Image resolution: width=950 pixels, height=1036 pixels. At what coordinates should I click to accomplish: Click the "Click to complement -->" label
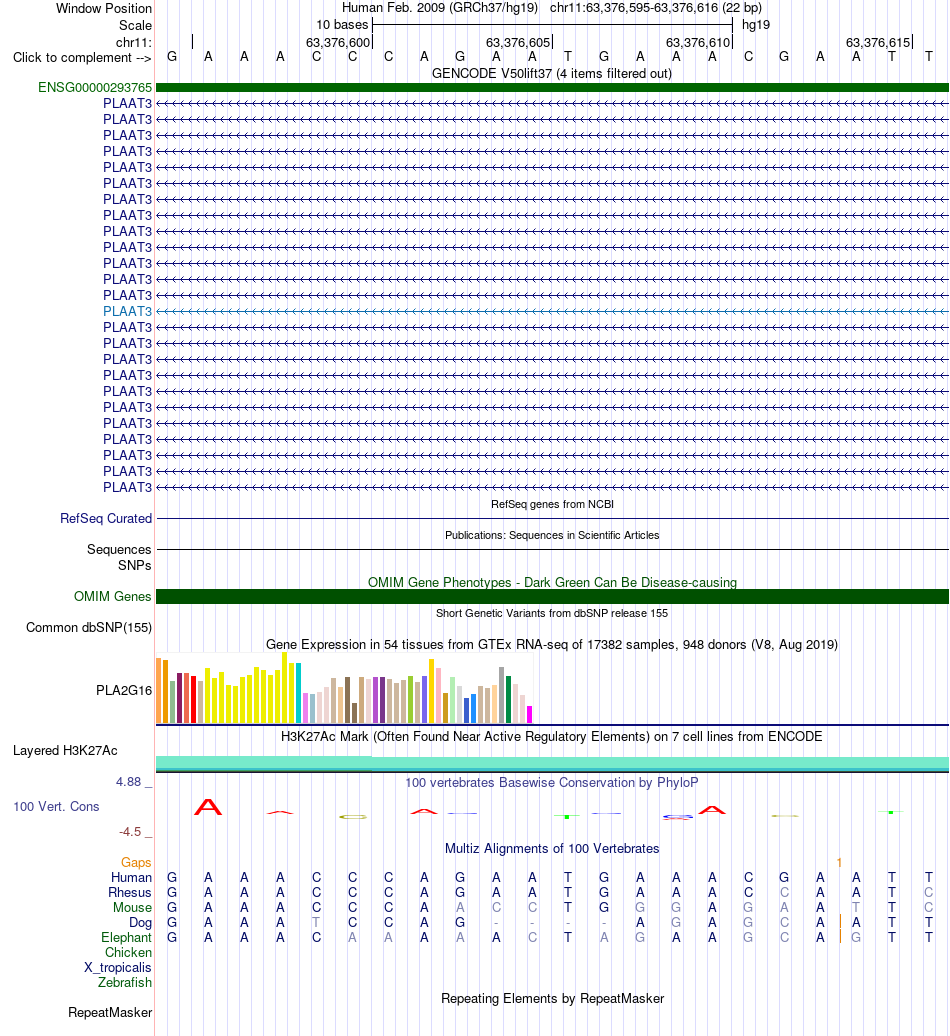pos(83,57)
